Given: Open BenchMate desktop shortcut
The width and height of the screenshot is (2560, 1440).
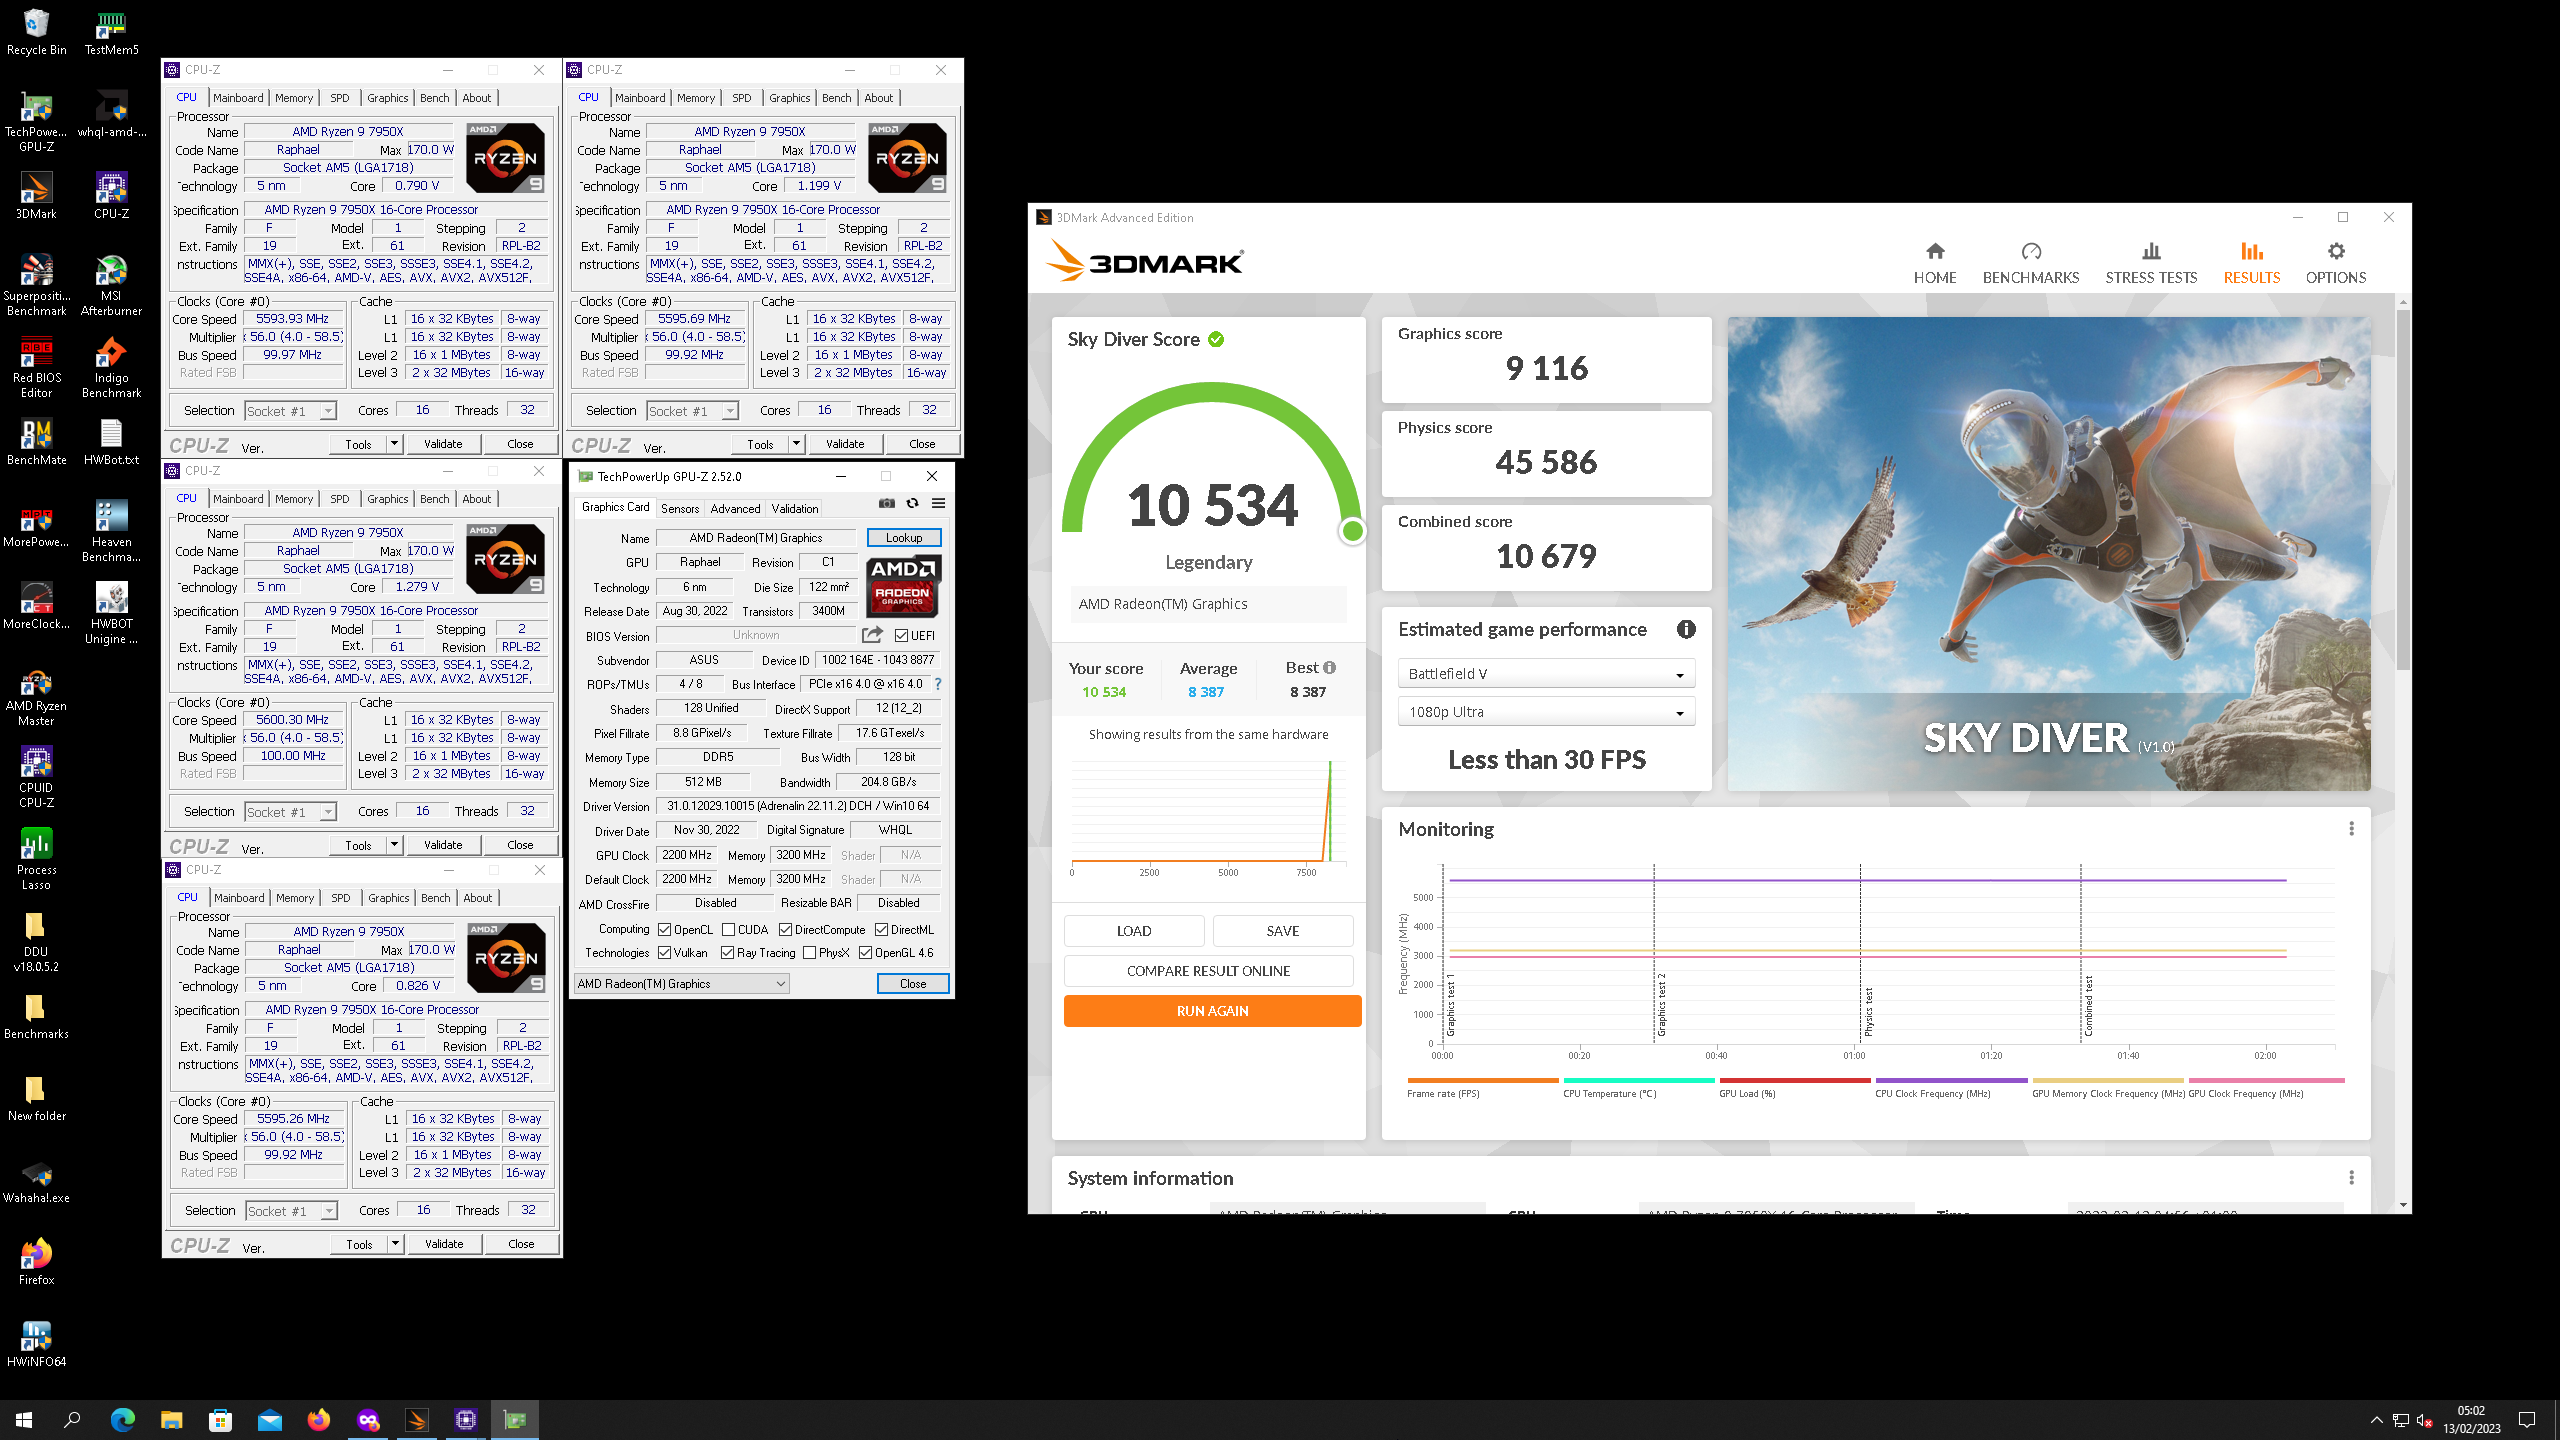Looking at the screenshot, I should point(36,442).
